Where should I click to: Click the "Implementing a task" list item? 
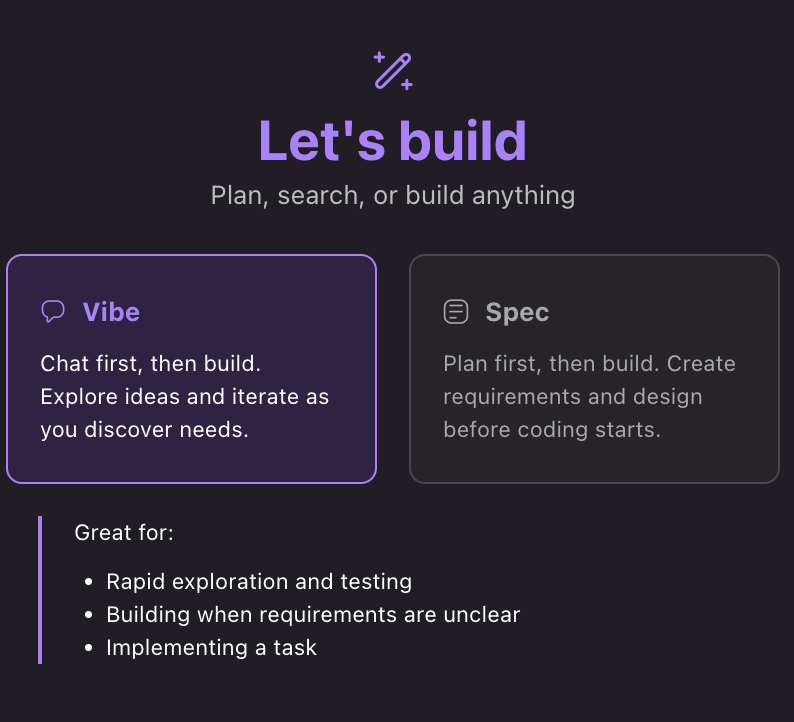(211, 647)
